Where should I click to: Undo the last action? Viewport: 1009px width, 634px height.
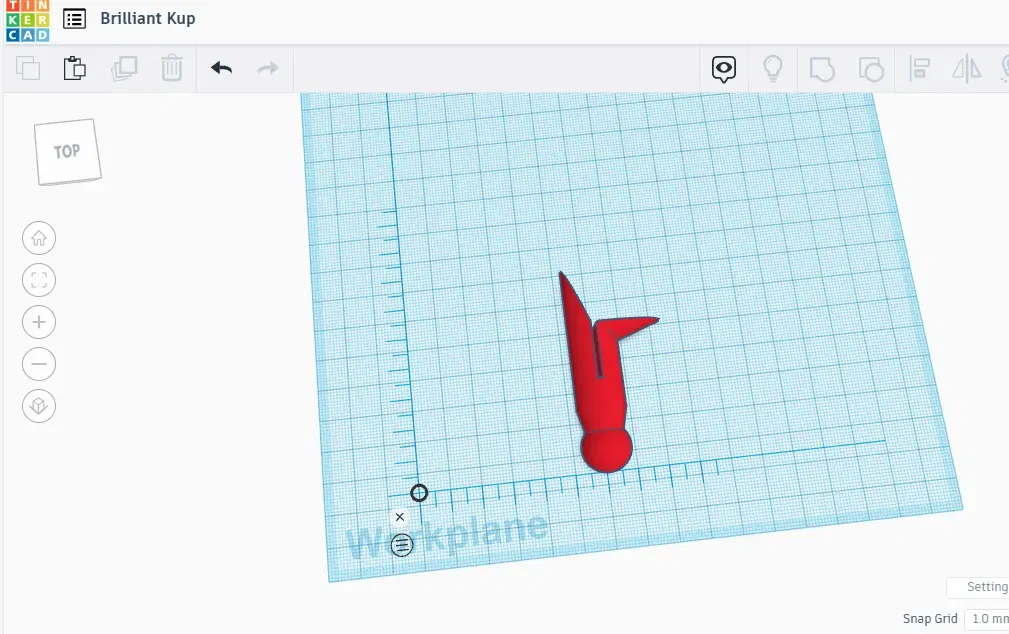[x=221, y=68]
